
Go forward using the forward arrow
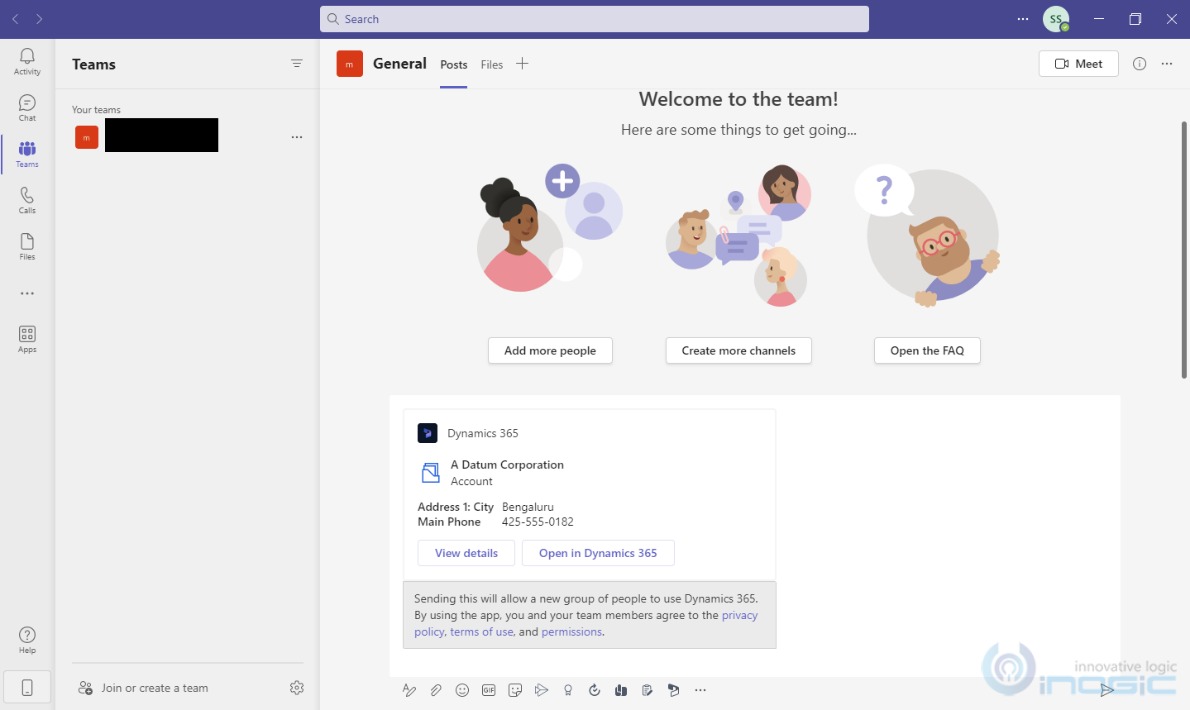tap(39, 19)
